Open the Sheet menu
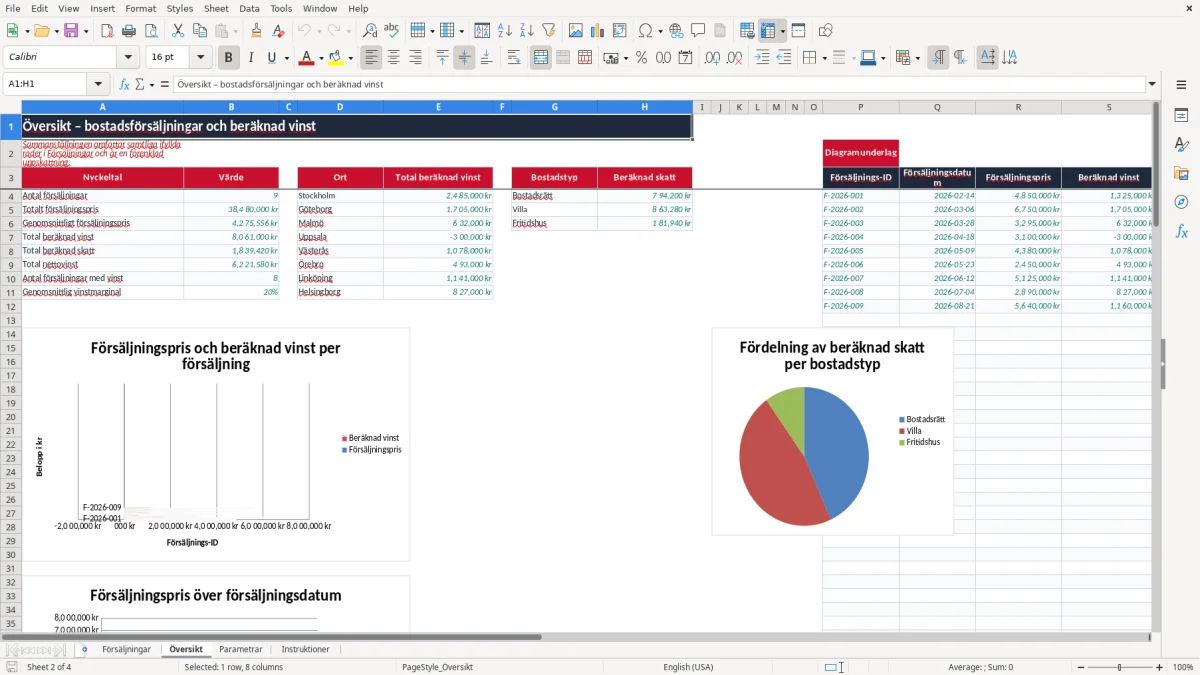Viewport: 1200px width, 675px height. [216, 8]
